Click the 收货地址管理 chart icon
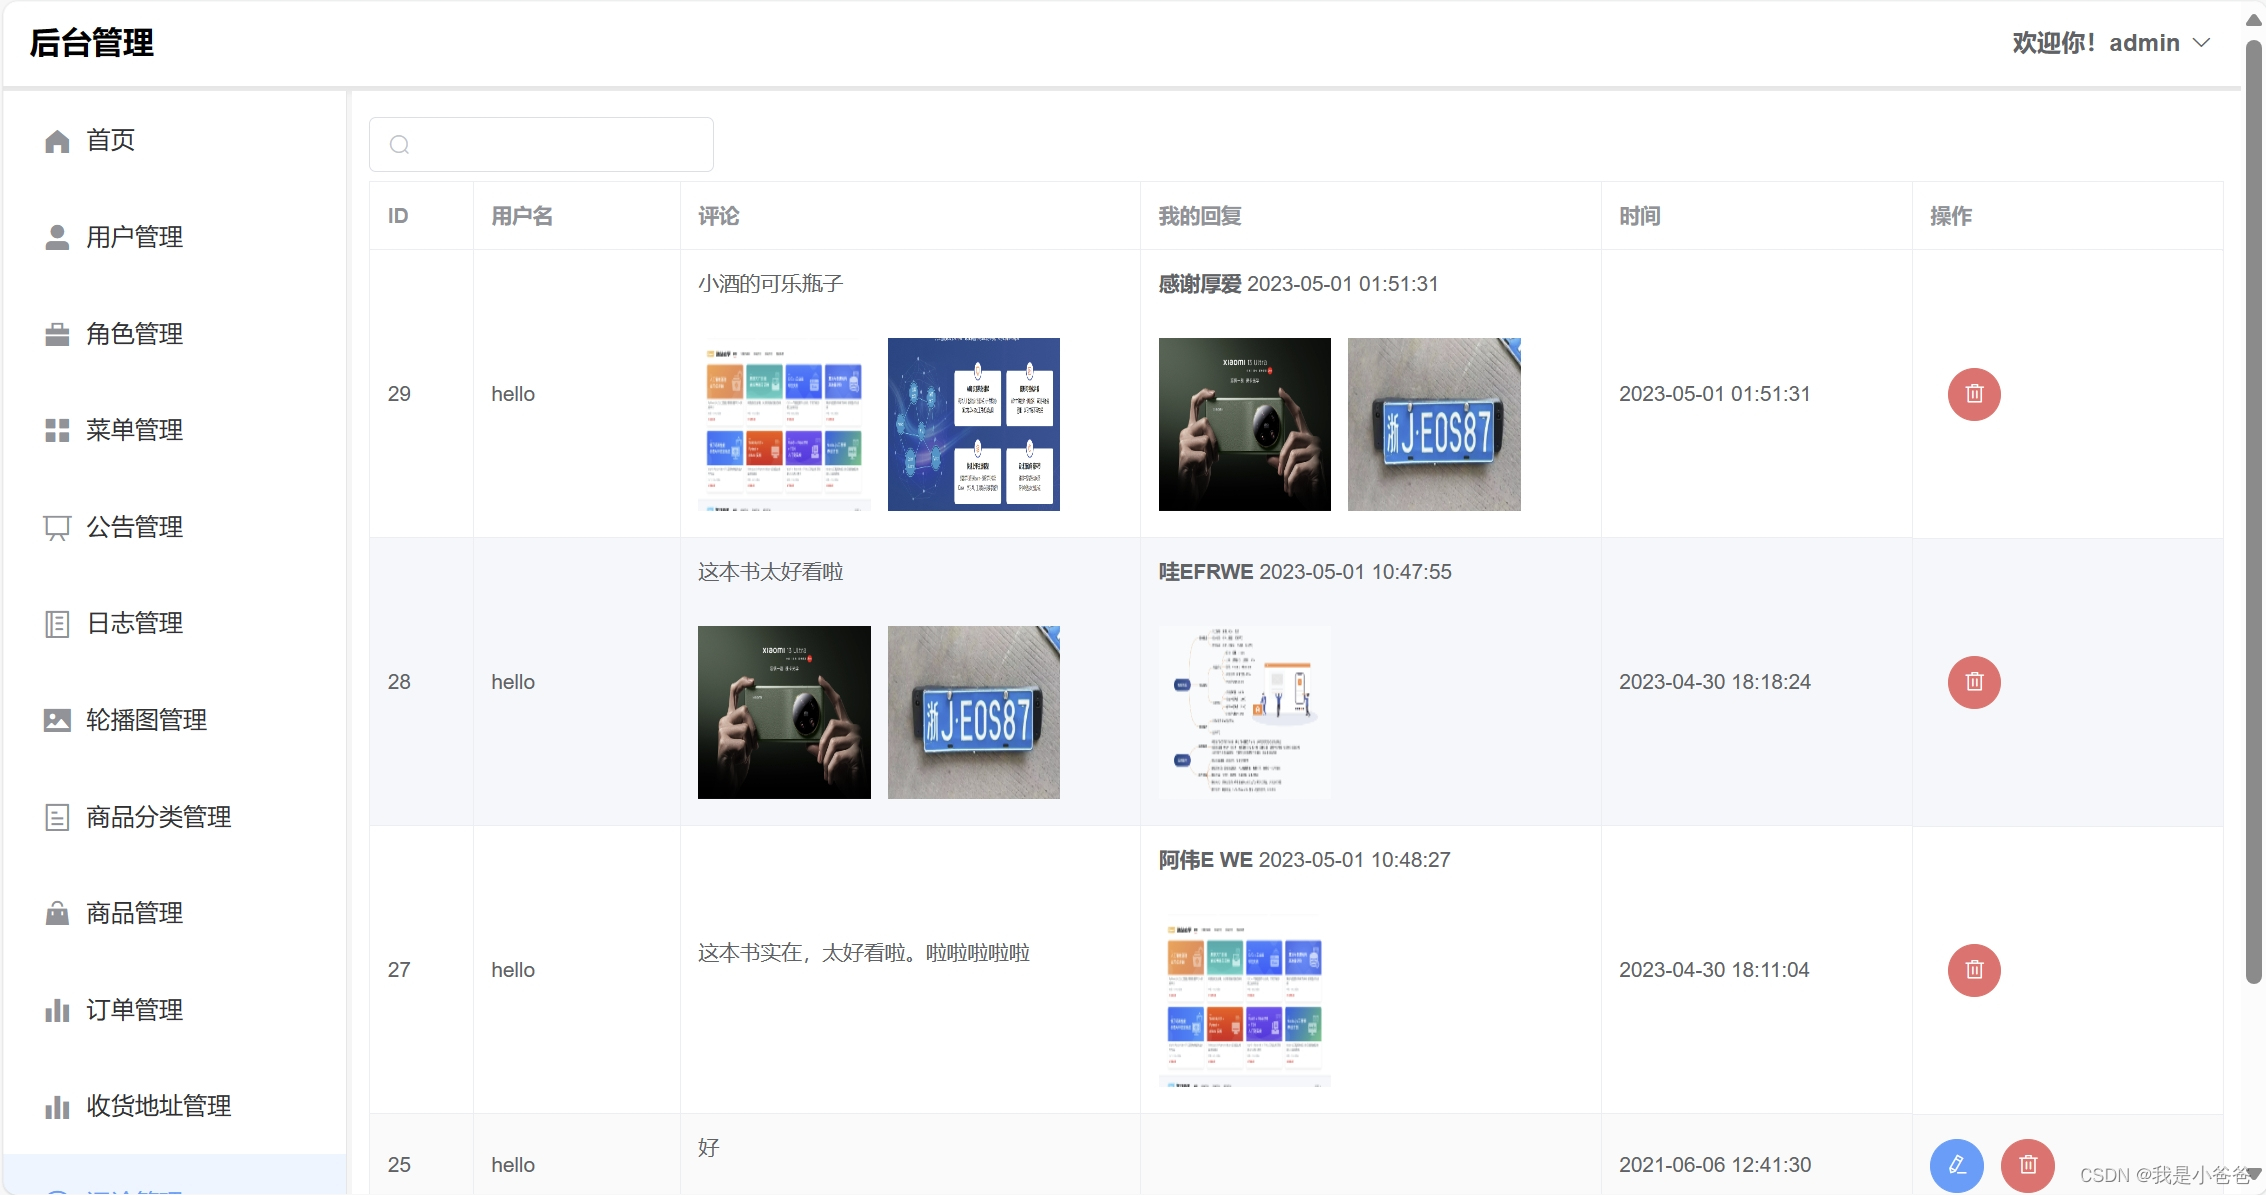This screenshot has width=2266, height=1195. point(57,1106)
